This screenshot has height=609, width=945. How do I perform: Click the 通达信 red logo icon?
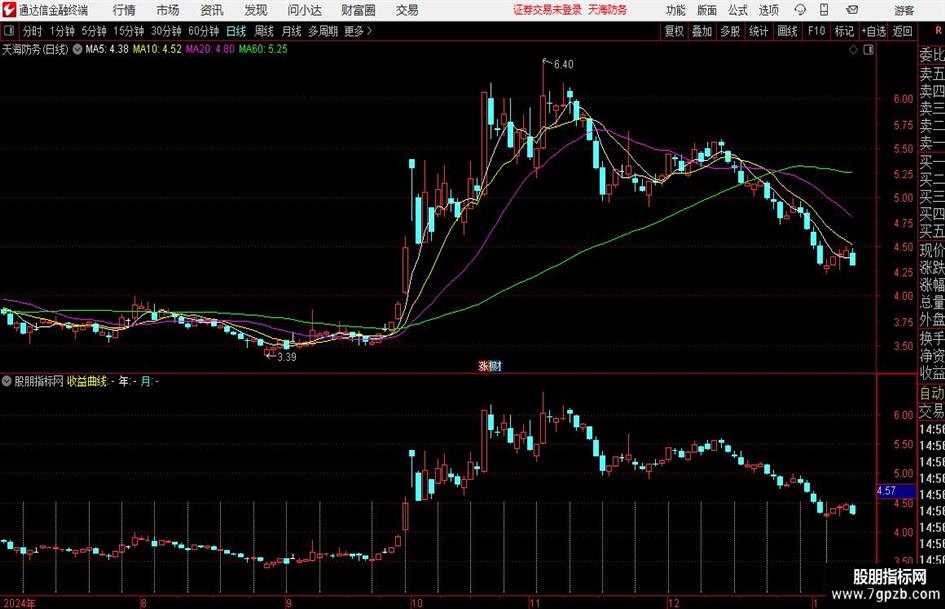9,10
